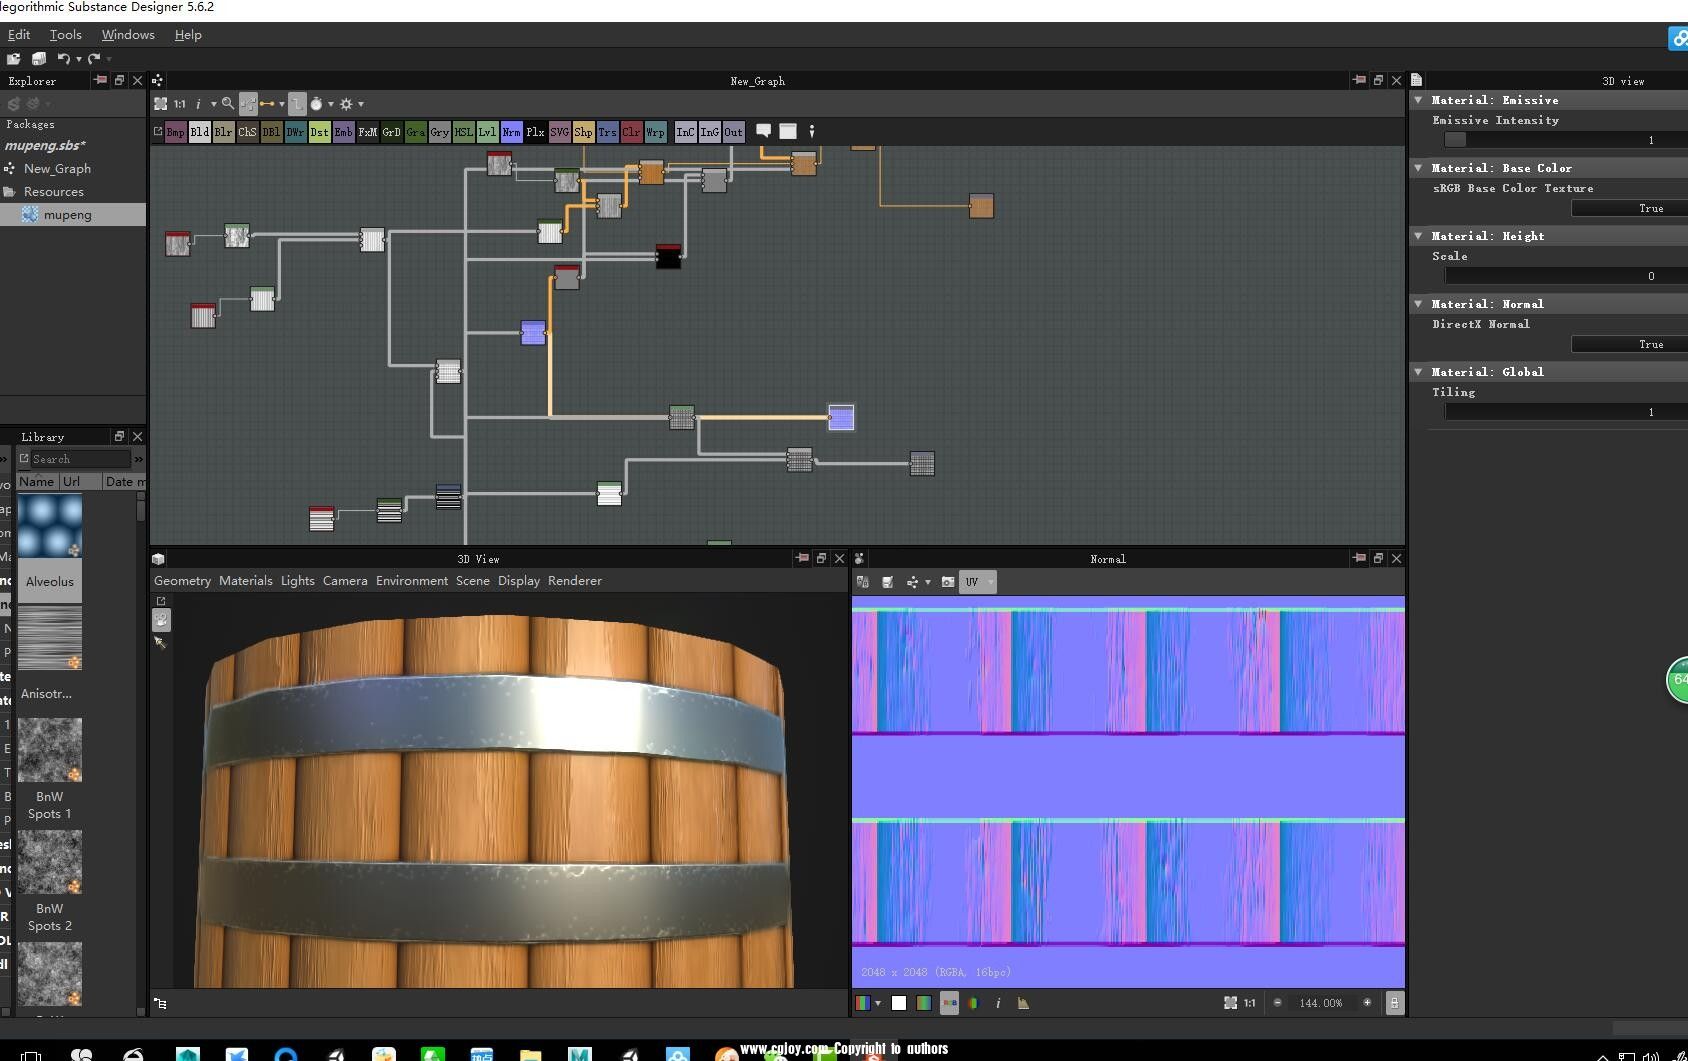The width and height of the screenshot is (1688, 1061).
Task: Click the Levels (Lvl) node button
Action: [487, 132]
